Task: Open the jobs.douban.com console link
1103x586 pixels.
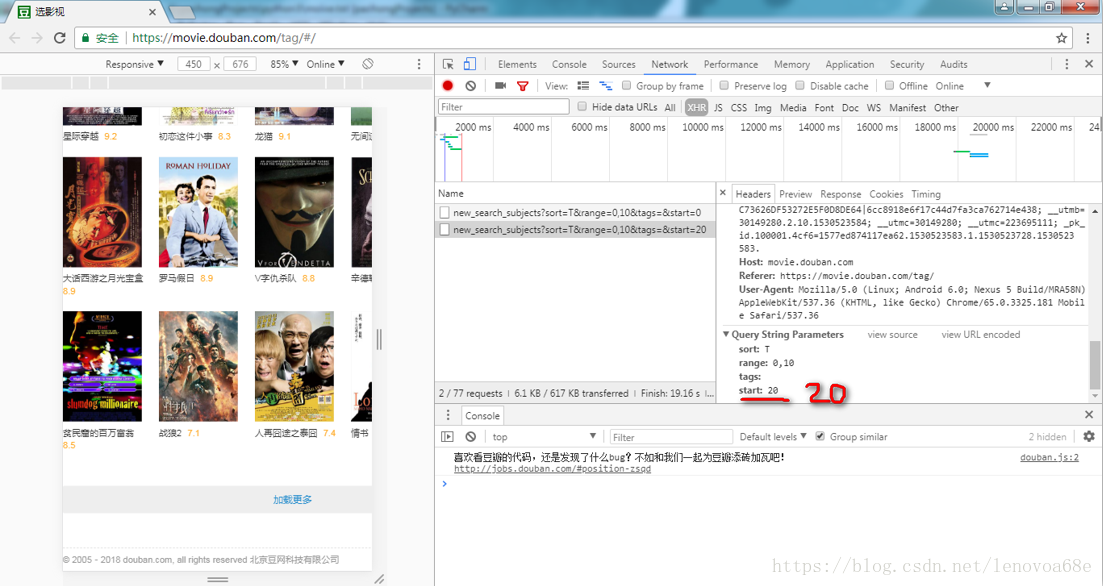Action: point(552,469)
